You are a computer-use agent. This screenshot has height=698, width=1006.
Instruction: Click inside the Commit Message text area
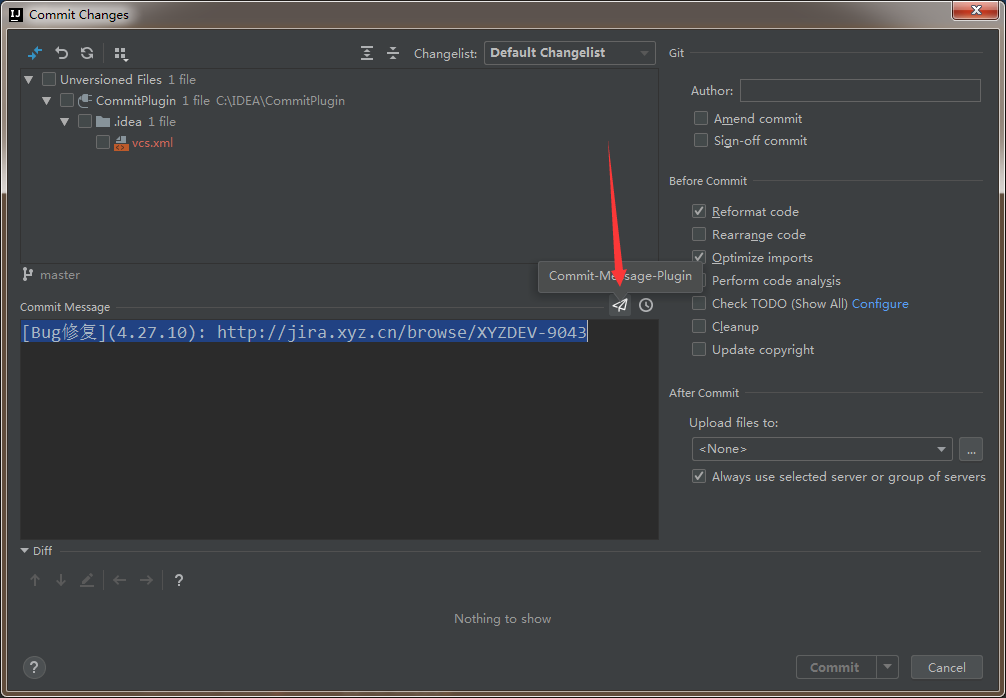339,430
